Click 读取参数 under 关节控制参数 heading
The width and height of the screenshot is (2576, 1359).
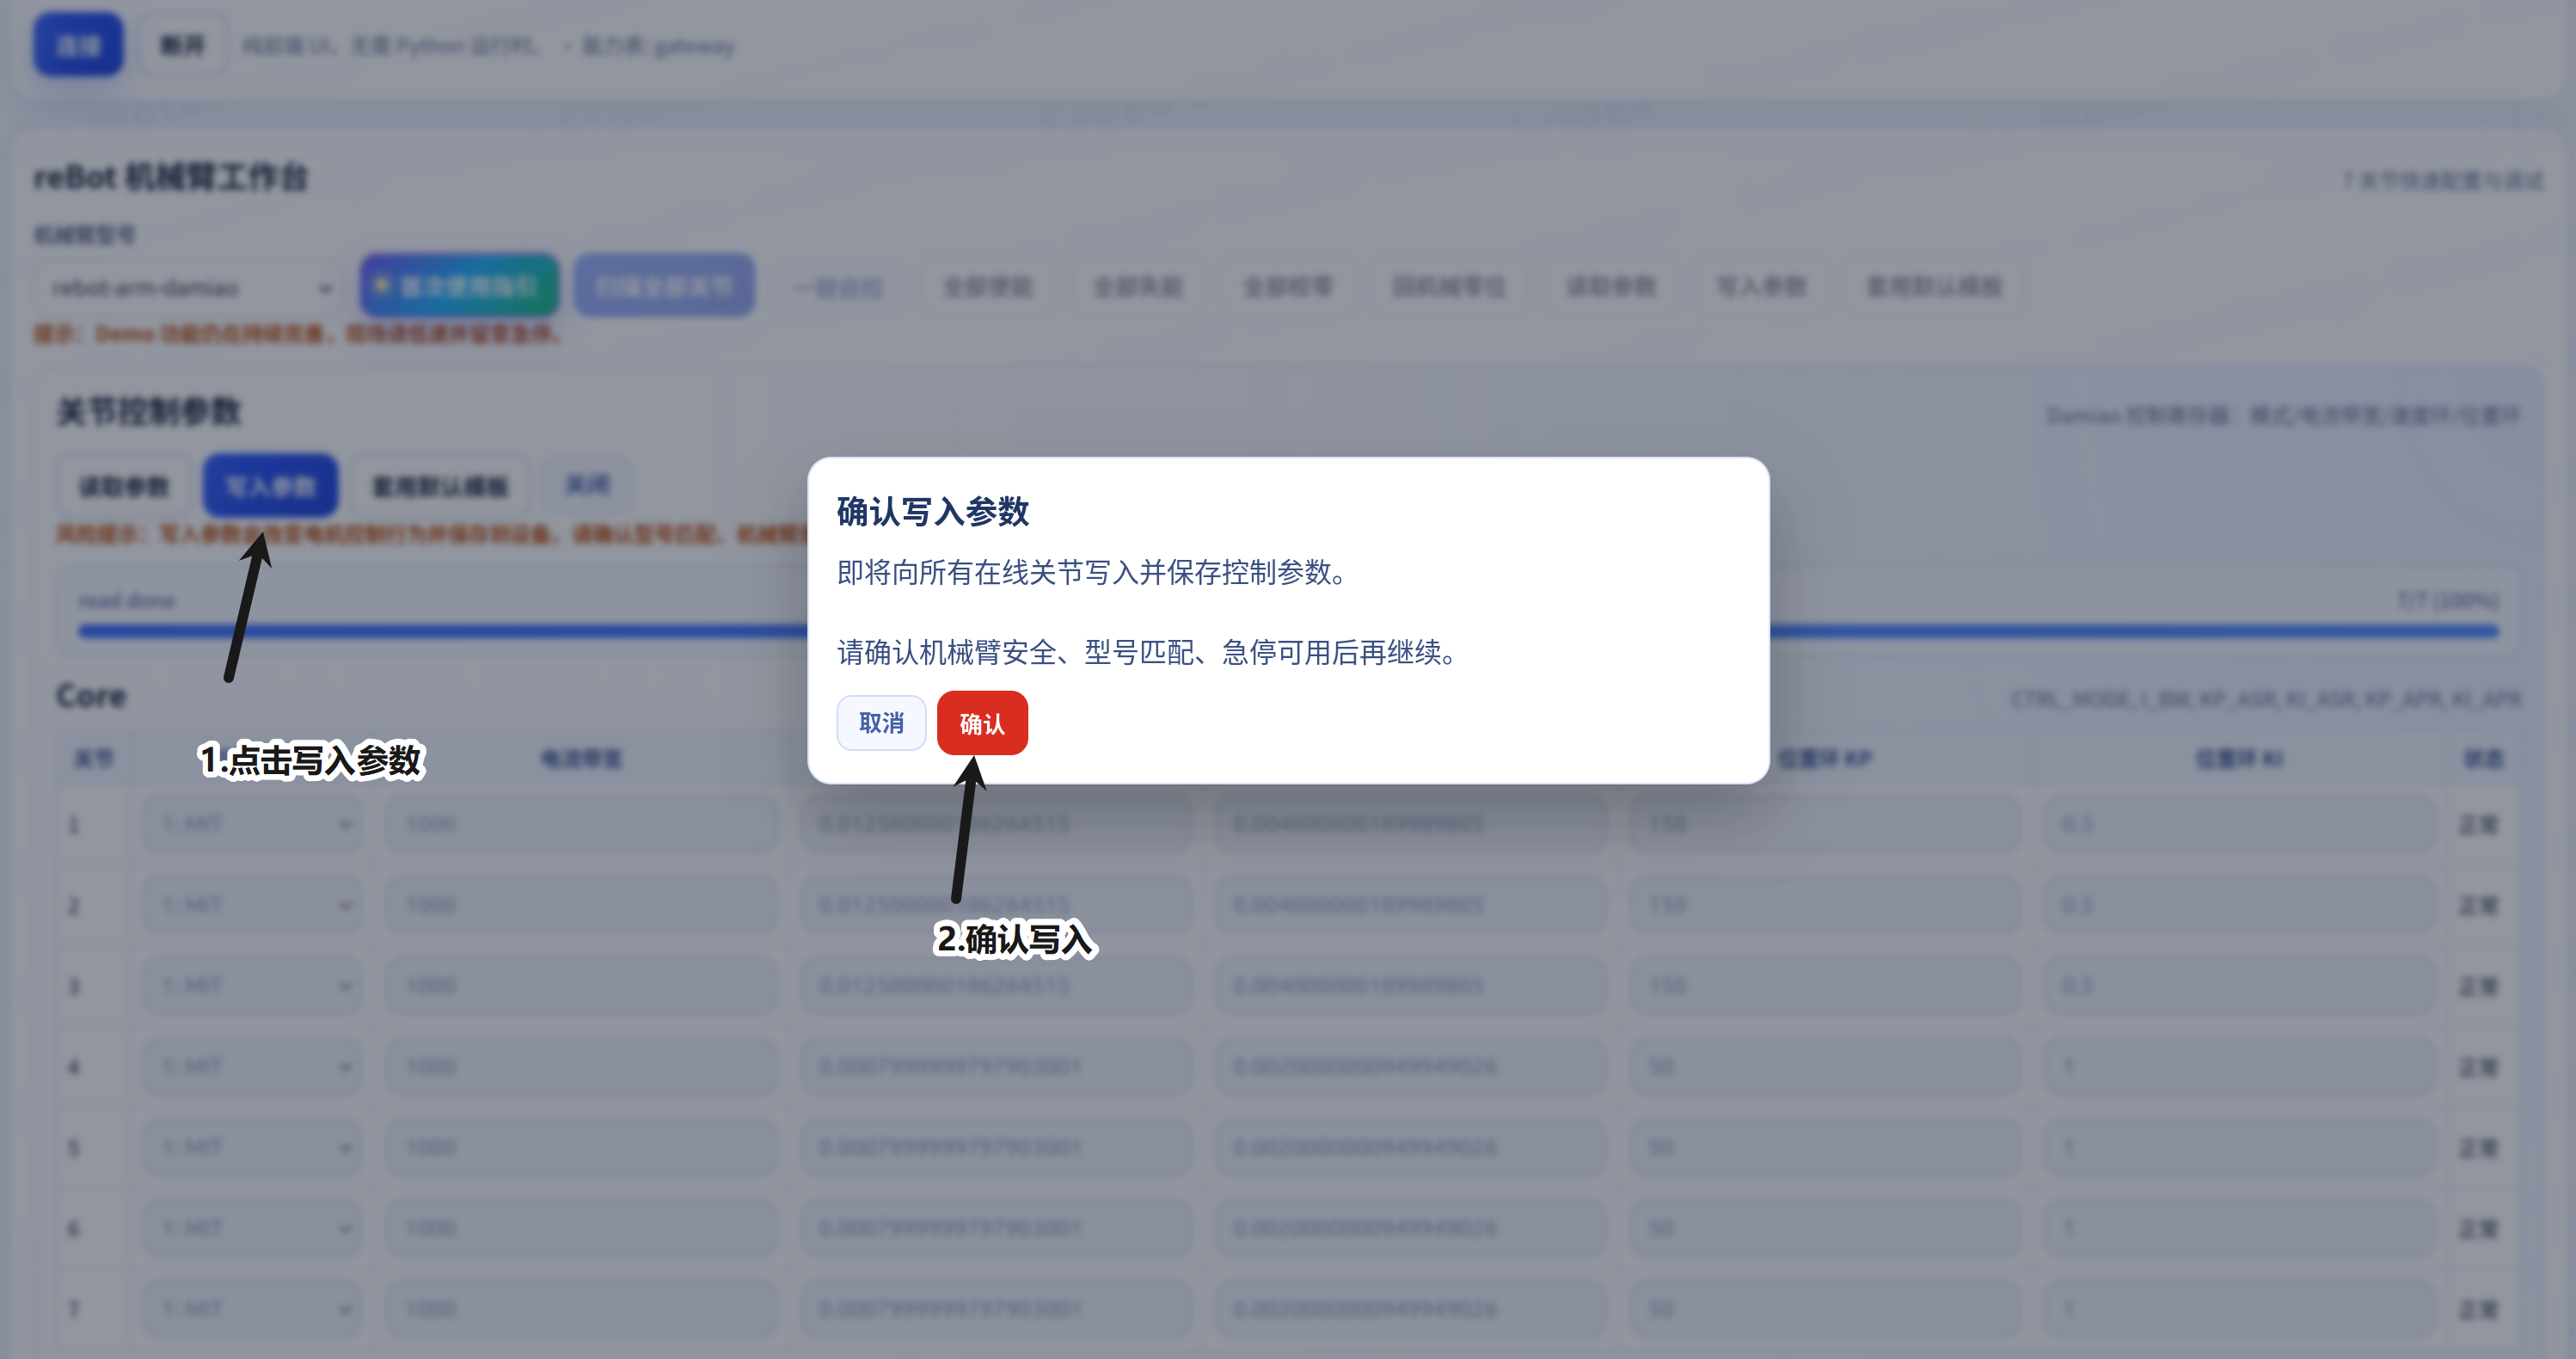124,486
